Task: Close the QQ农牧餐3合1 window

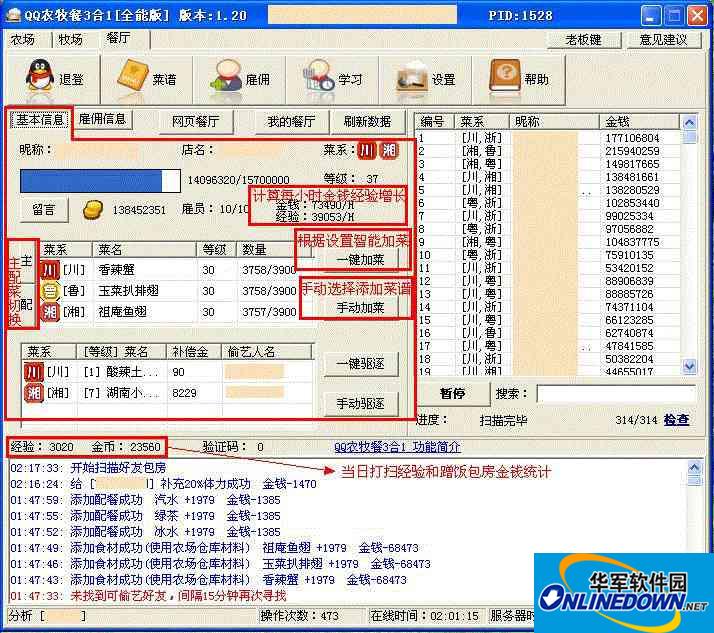Action: click(697, 16)
